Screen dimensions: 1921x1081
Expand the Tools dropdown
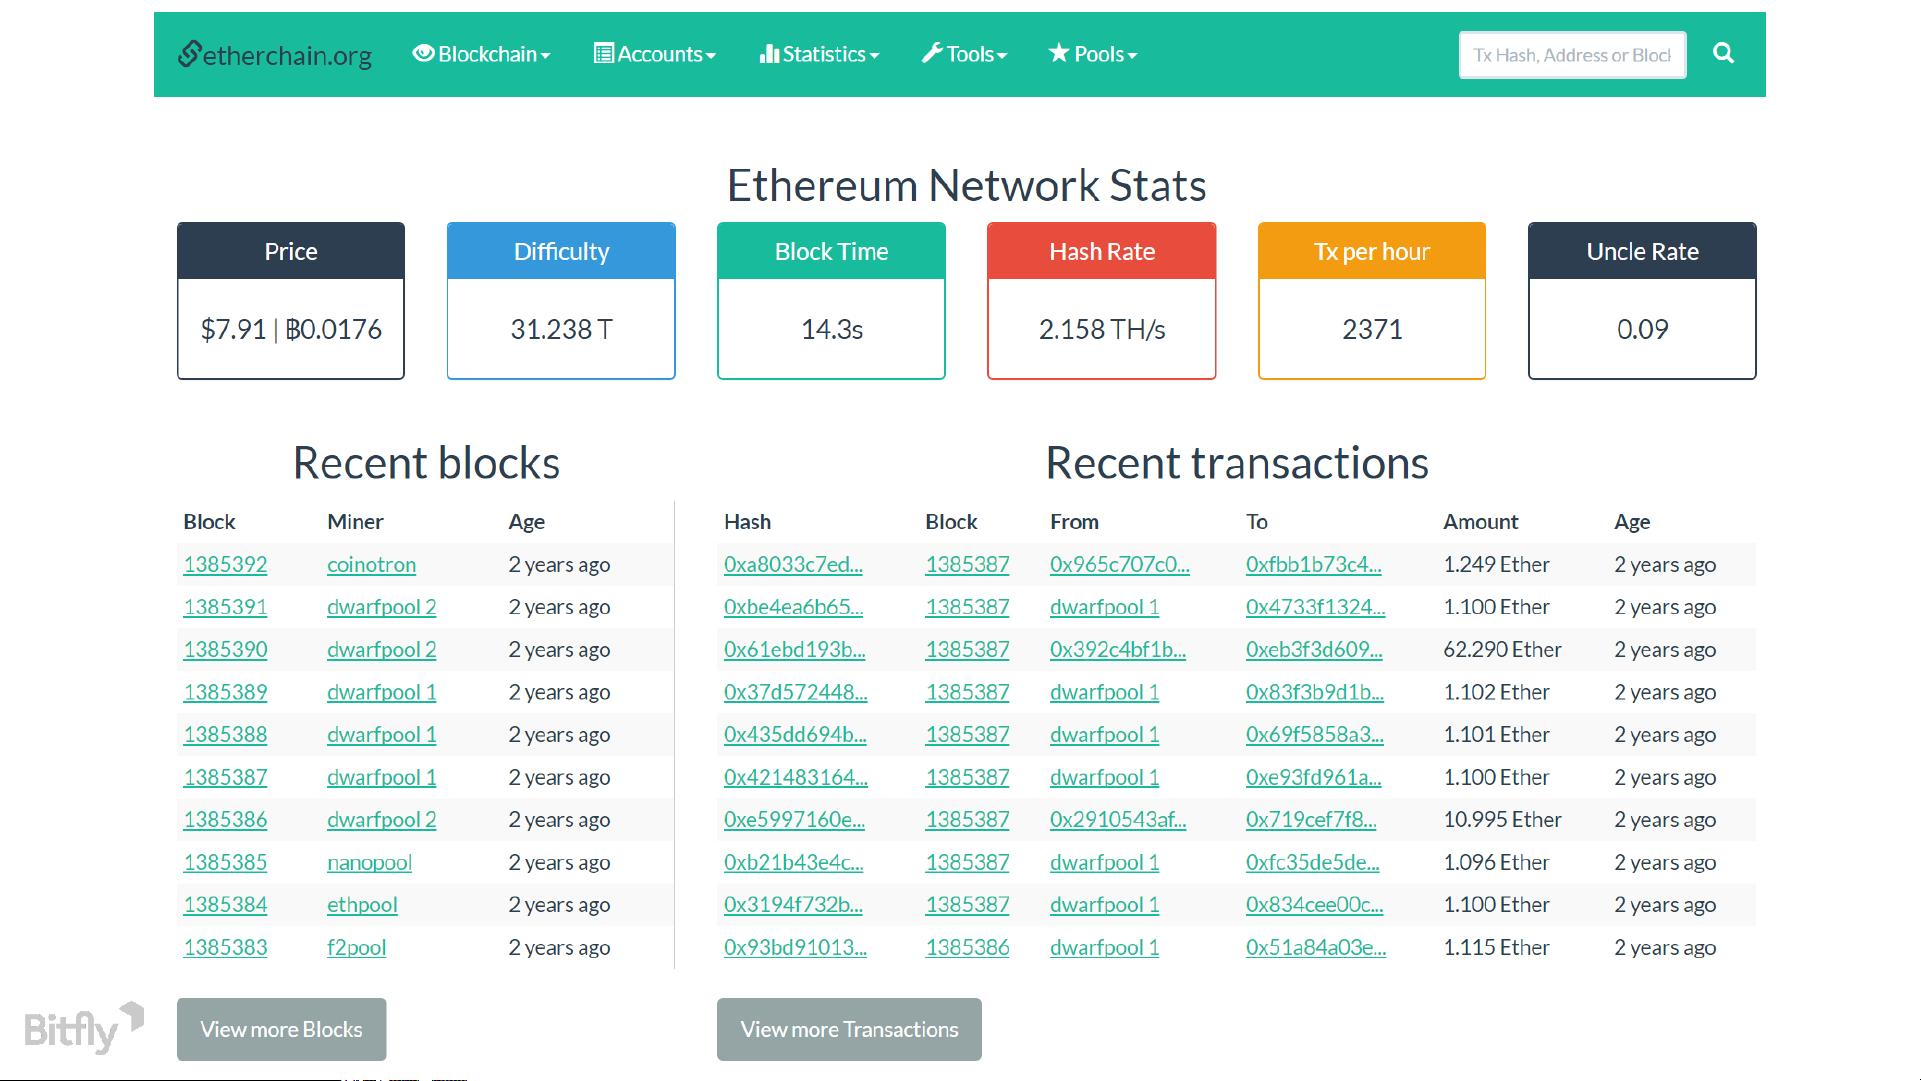964,54
